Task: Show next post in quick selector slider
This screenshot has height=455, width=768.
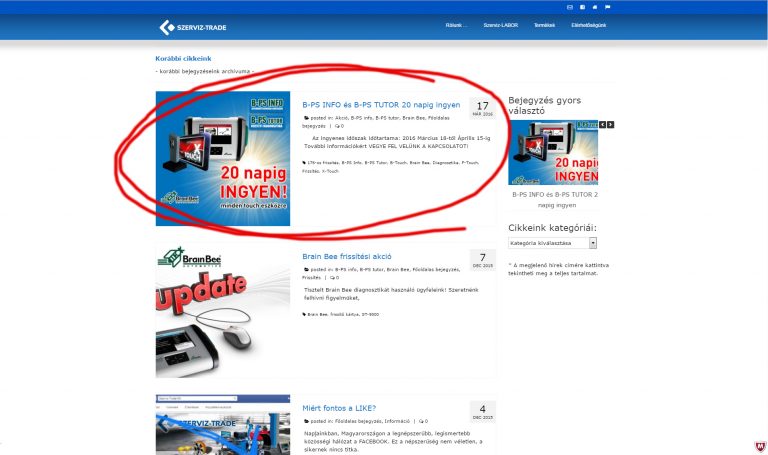Action: pyautogui.click(x=610, y=125)
